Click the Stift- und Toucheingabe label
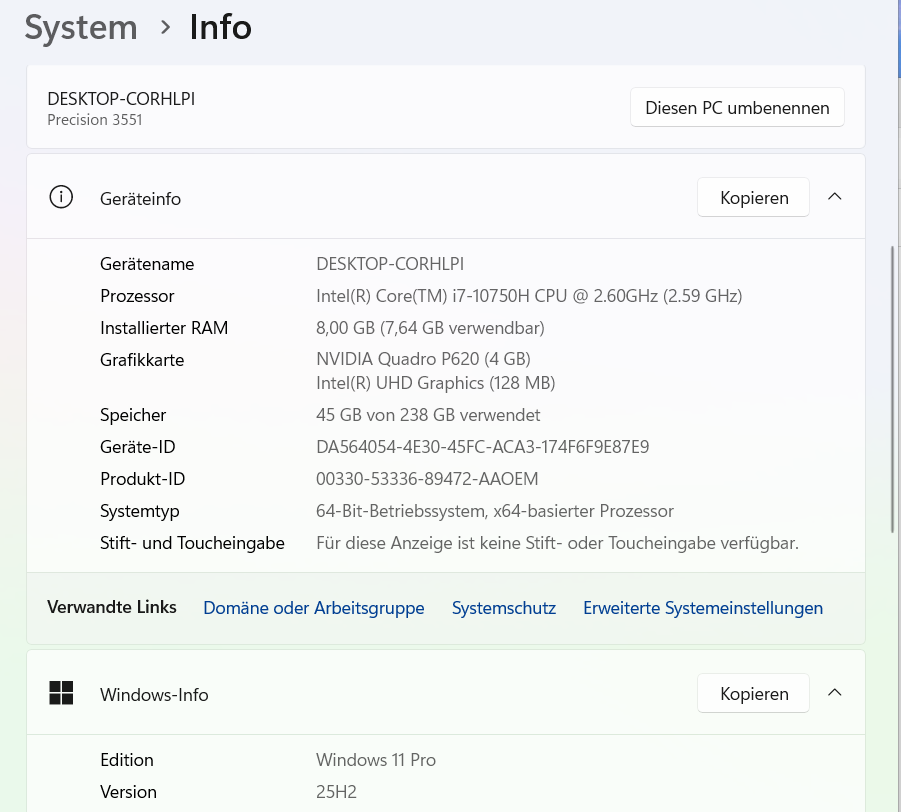901x812 pixels. pos(192,543)
